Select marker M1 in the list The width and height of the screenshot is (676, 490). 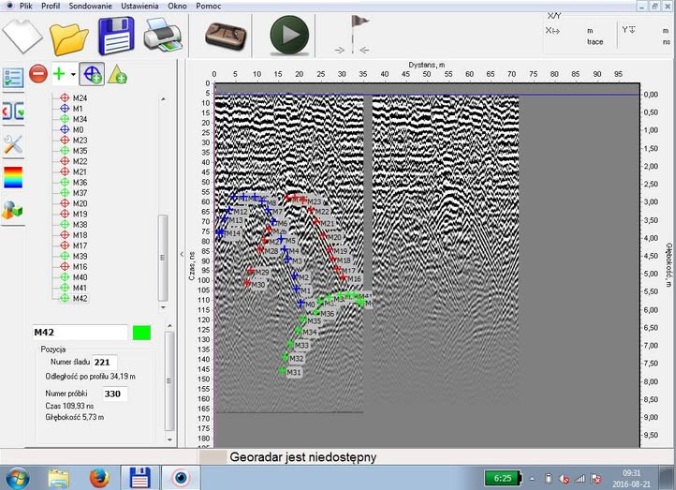coord(78,109)
